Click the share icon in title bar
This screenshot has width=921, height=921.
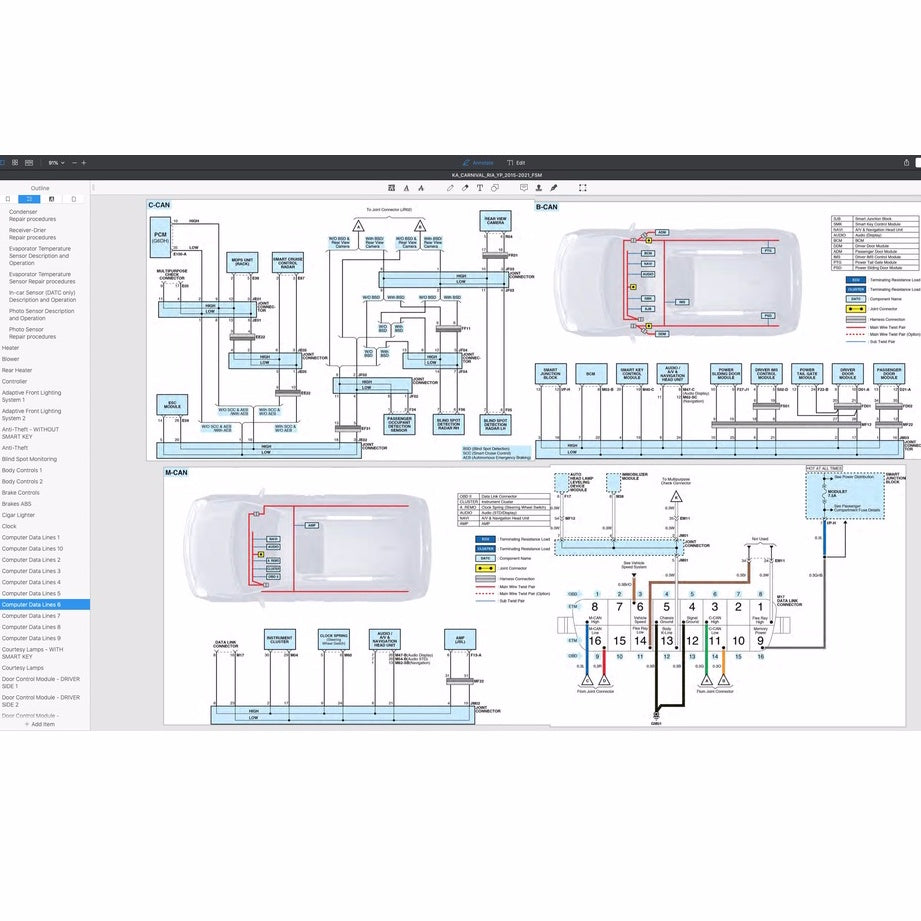click(x=906, y=162)
